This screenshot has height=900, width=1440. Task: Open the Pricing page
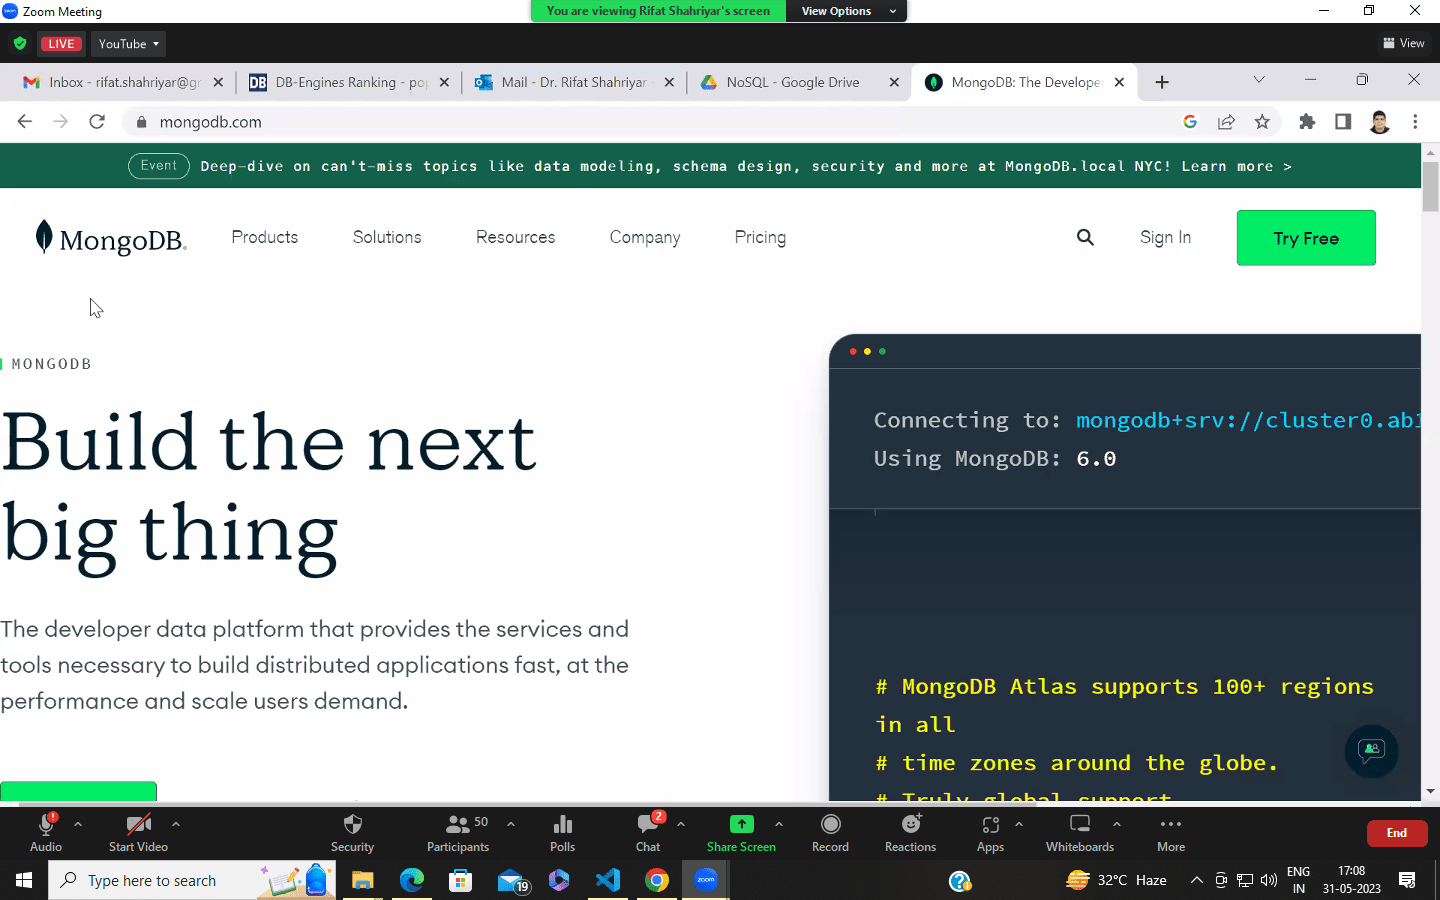(760, 237)
